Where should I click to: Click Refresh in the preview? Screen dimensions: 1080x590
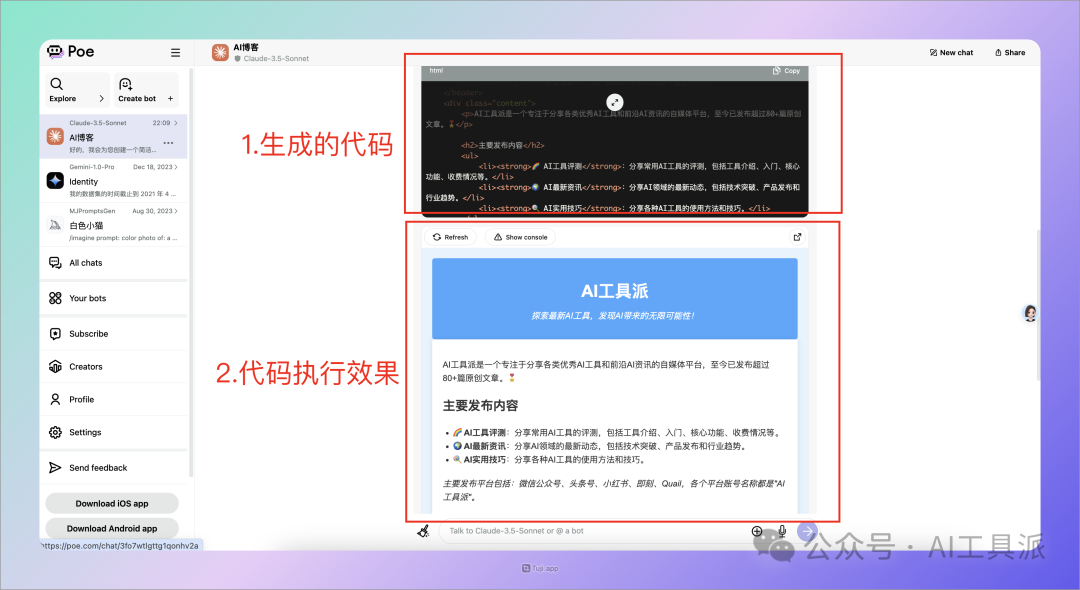(450, 237)
